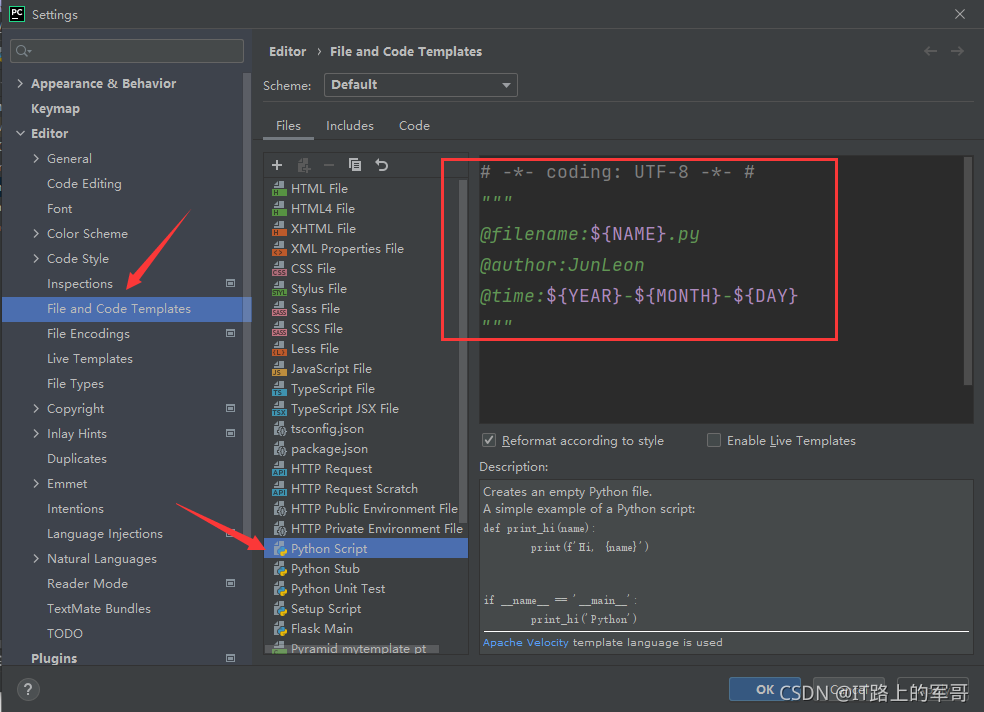Click the XHTML File template icon
The height and width of the screenshot is (712, 984).
(279, 228)
